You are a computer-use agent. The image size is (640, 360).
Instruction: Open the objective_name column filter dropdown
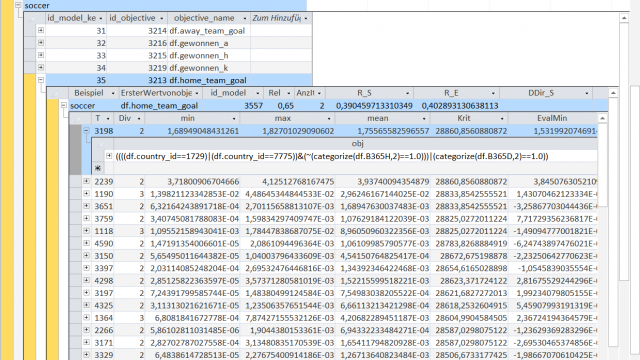tap(245, 18)
